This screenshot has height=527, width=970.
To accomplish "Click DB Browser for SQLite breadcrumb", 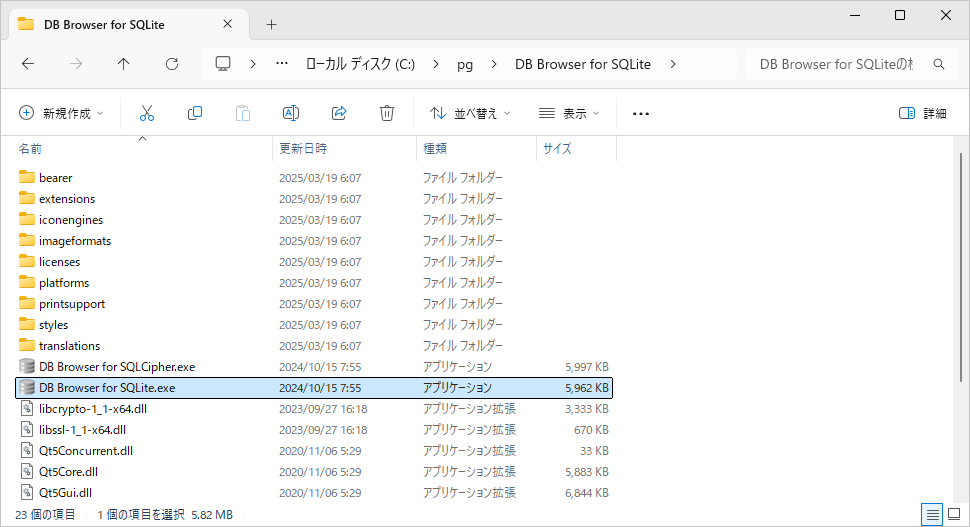I will tap(583, 64).
